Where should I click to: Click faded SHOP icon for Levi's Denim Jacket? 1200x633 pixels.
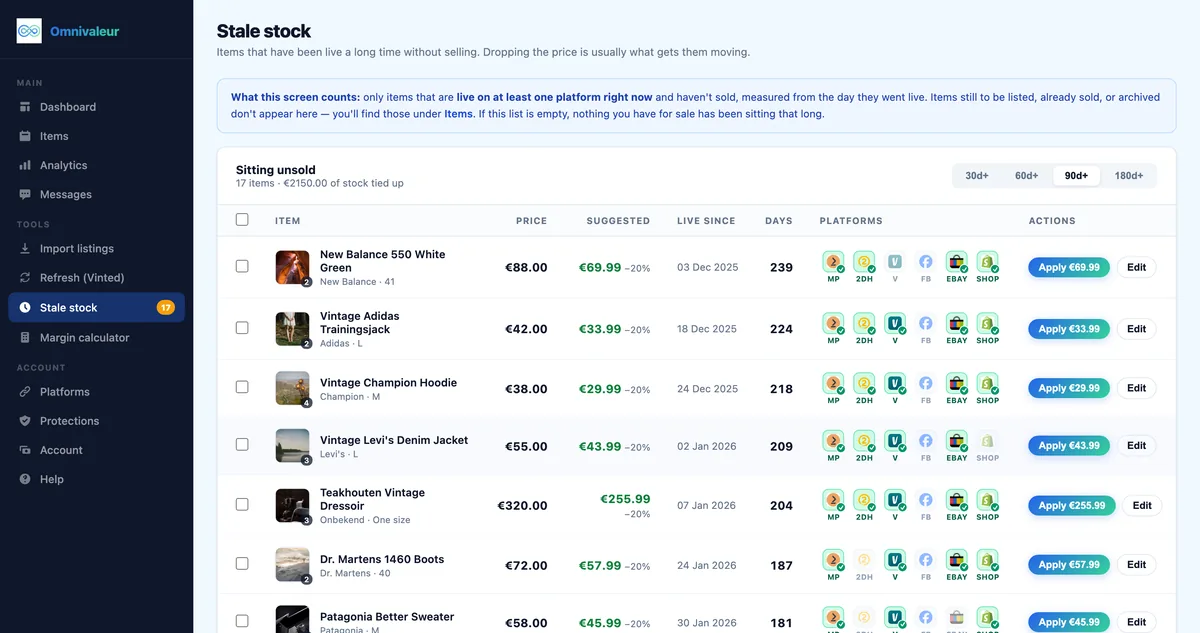988,441
